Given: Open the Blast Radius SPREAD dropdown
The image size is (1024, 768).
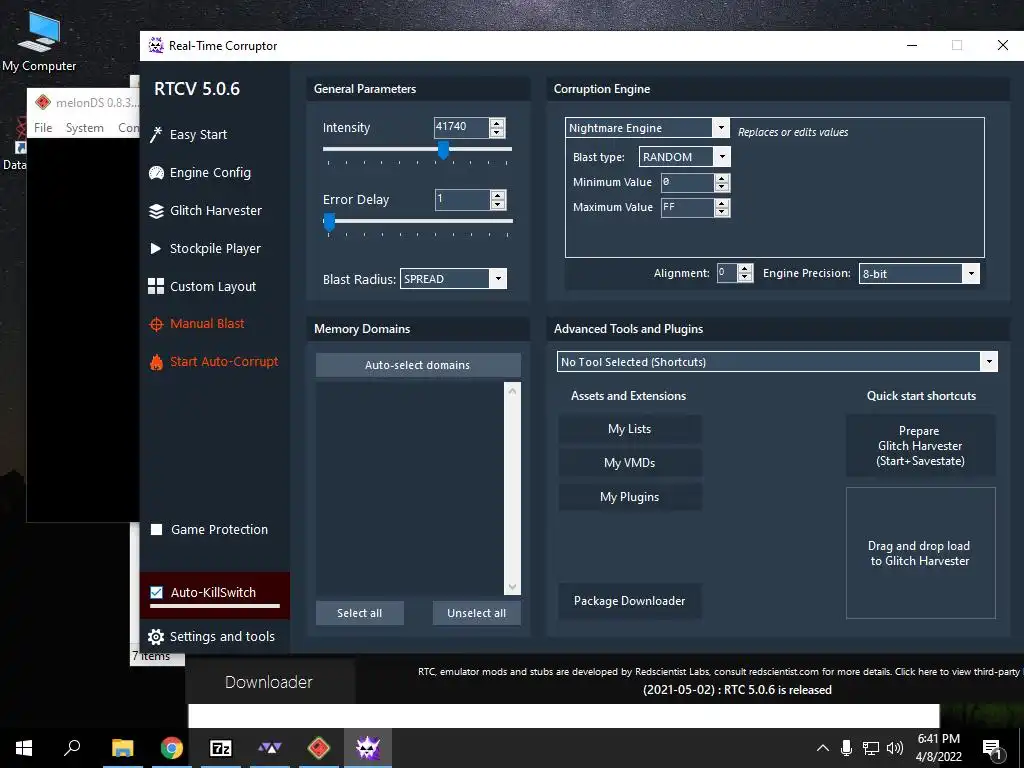Looking at the screenshot, I should click(x=498, y=279).
